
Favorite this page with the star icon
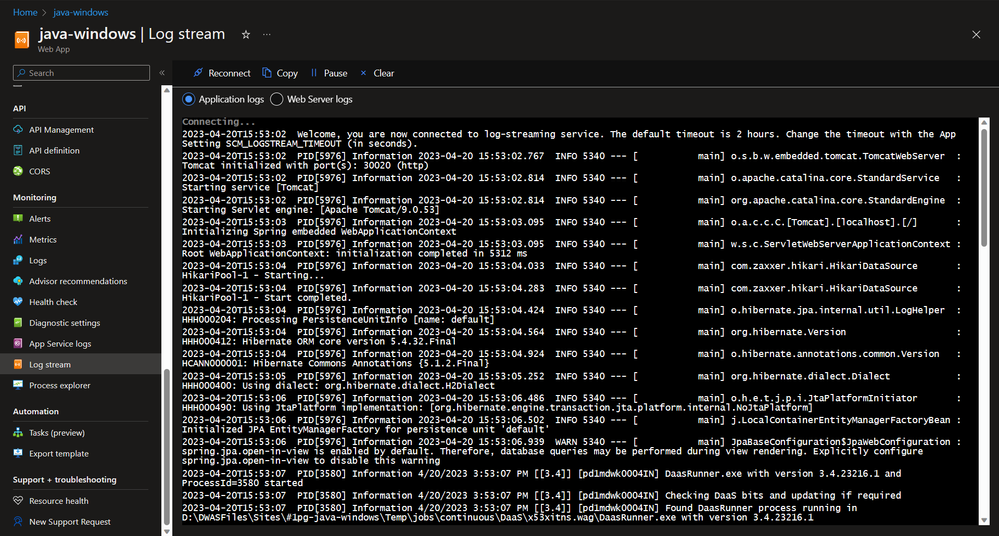click(x=246, y=34)
